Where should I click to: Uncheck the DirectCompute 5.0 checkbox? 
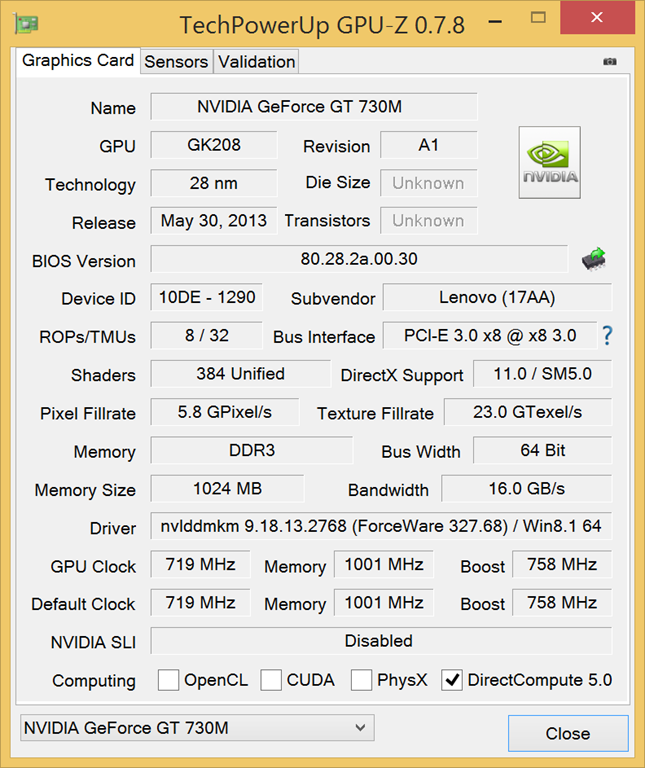pos(452,680)
